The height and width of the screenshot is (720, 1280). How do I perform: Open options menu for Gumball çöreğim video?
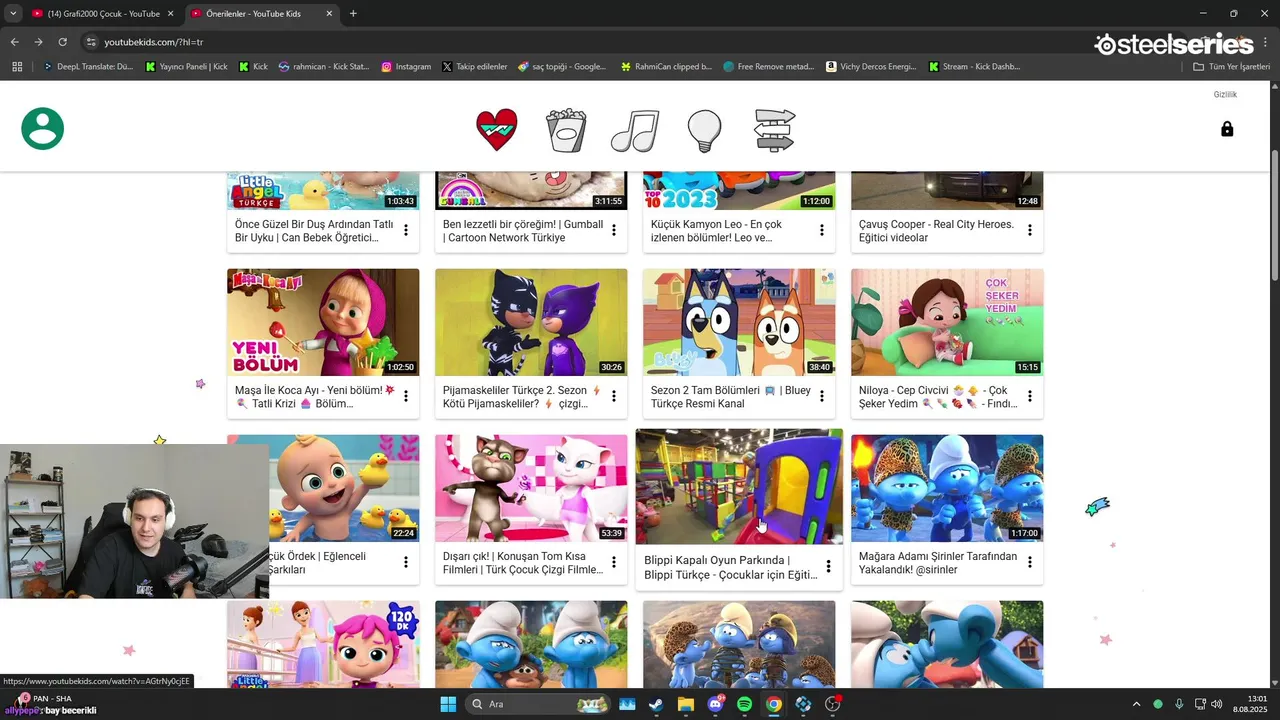[x=614, y=231]
